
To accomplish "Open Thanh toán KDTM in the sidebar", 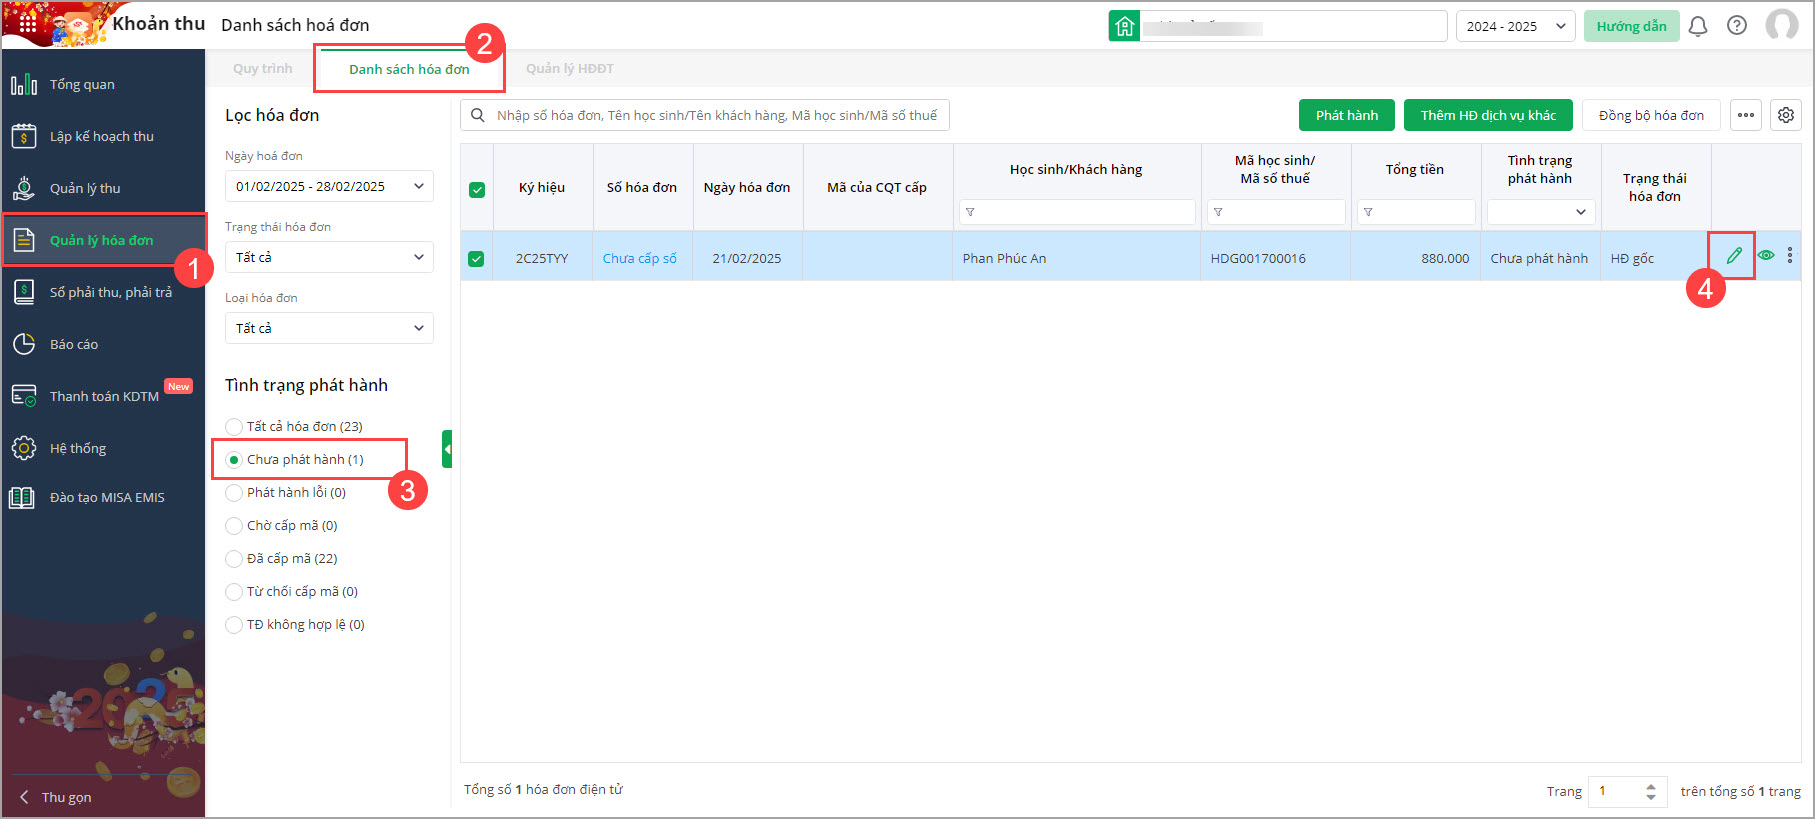I will [x=104, y=396].
